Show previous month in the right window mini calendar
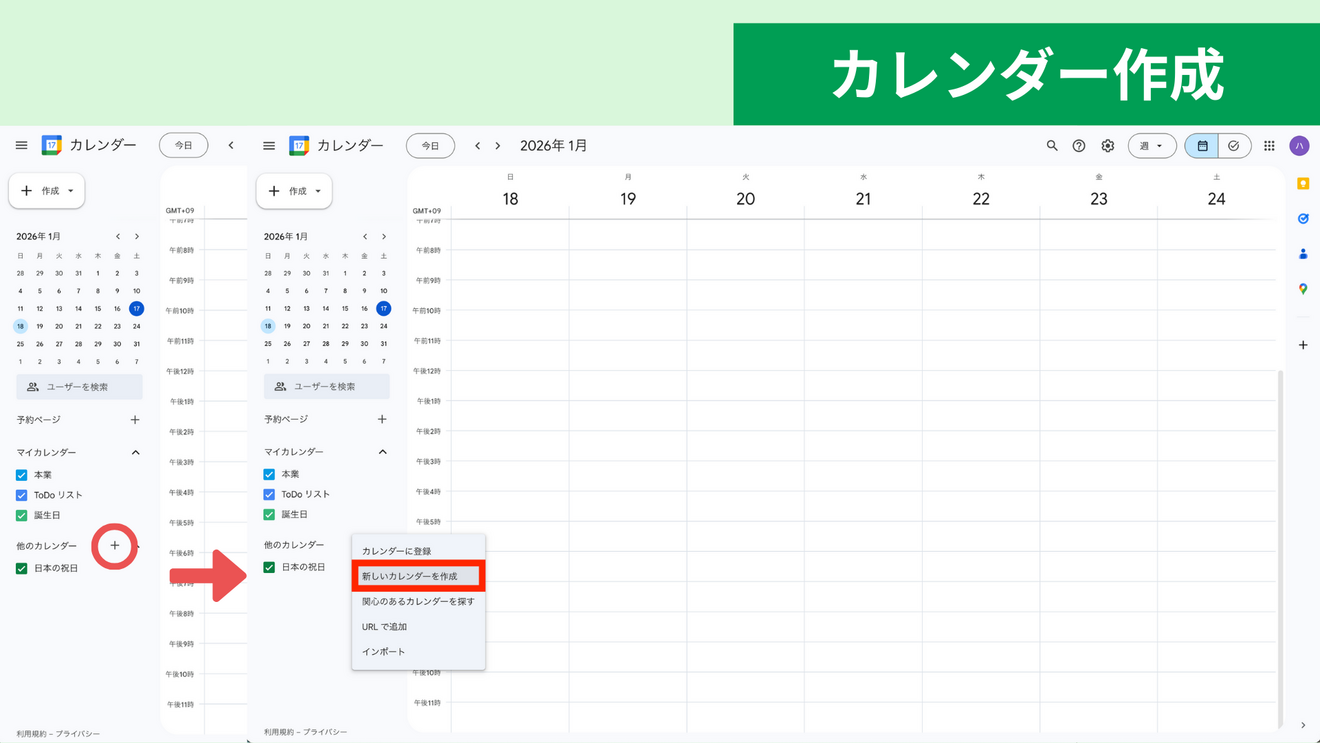 [x=365, y=237]
